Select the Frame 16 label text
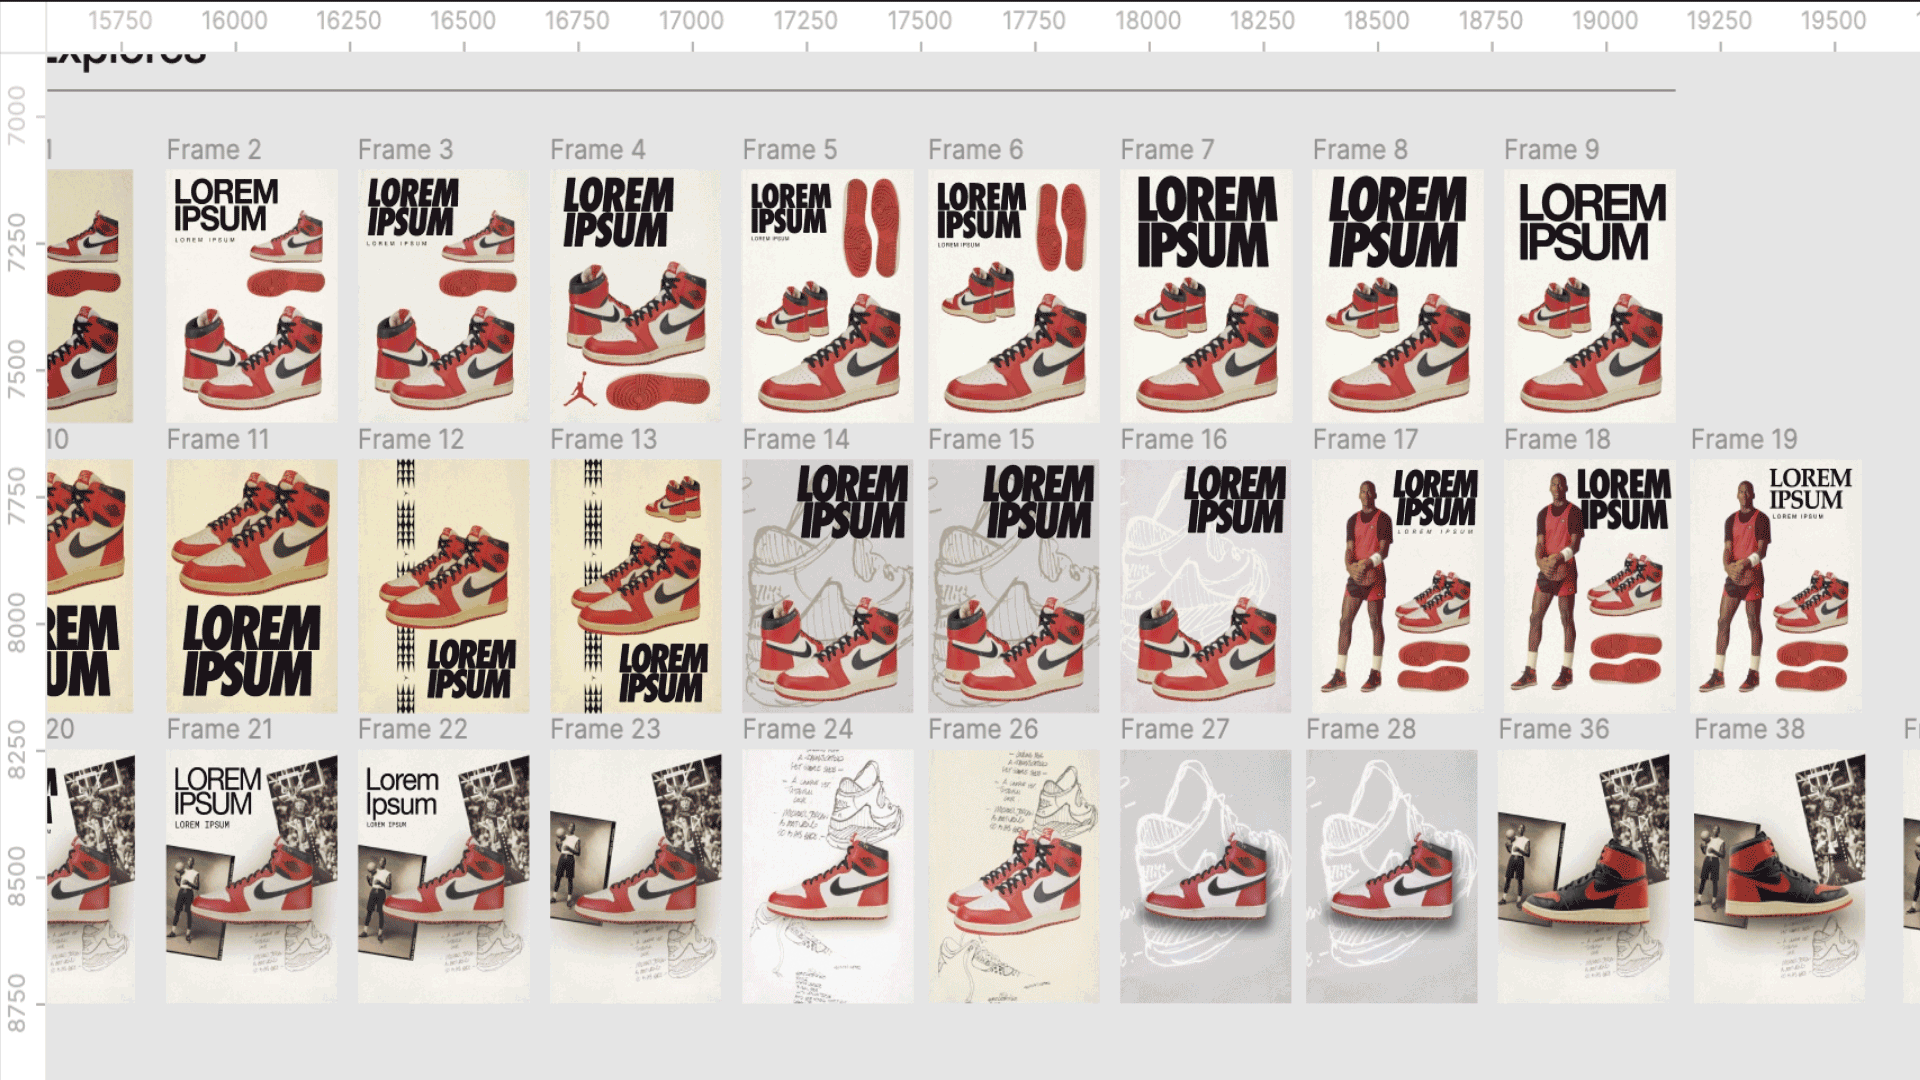The image size is (1920, 1080). [x=1173, y=440]
